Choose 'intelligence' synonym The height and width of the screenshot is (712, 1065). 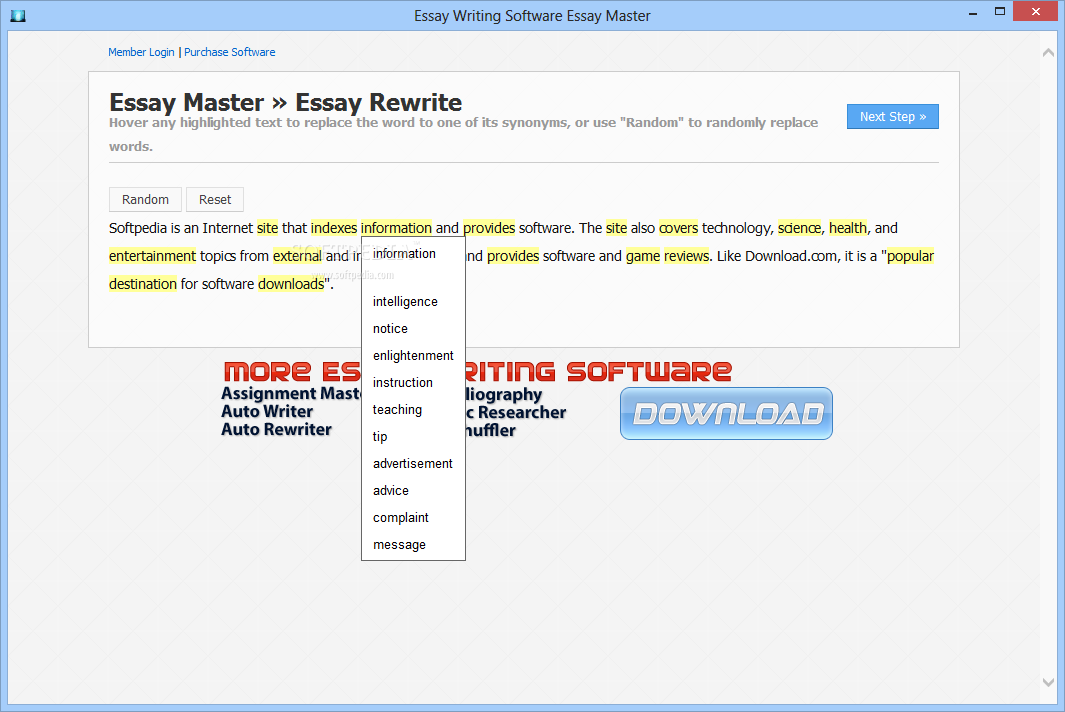tap(405, 302)
